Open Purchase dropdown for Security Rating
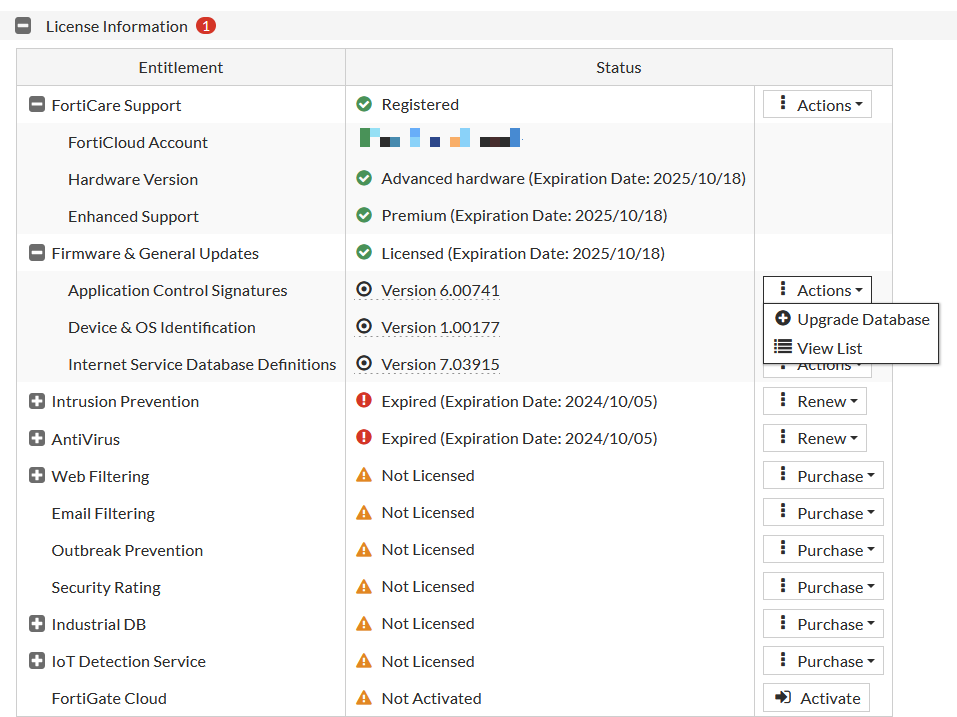 [823, 586]
